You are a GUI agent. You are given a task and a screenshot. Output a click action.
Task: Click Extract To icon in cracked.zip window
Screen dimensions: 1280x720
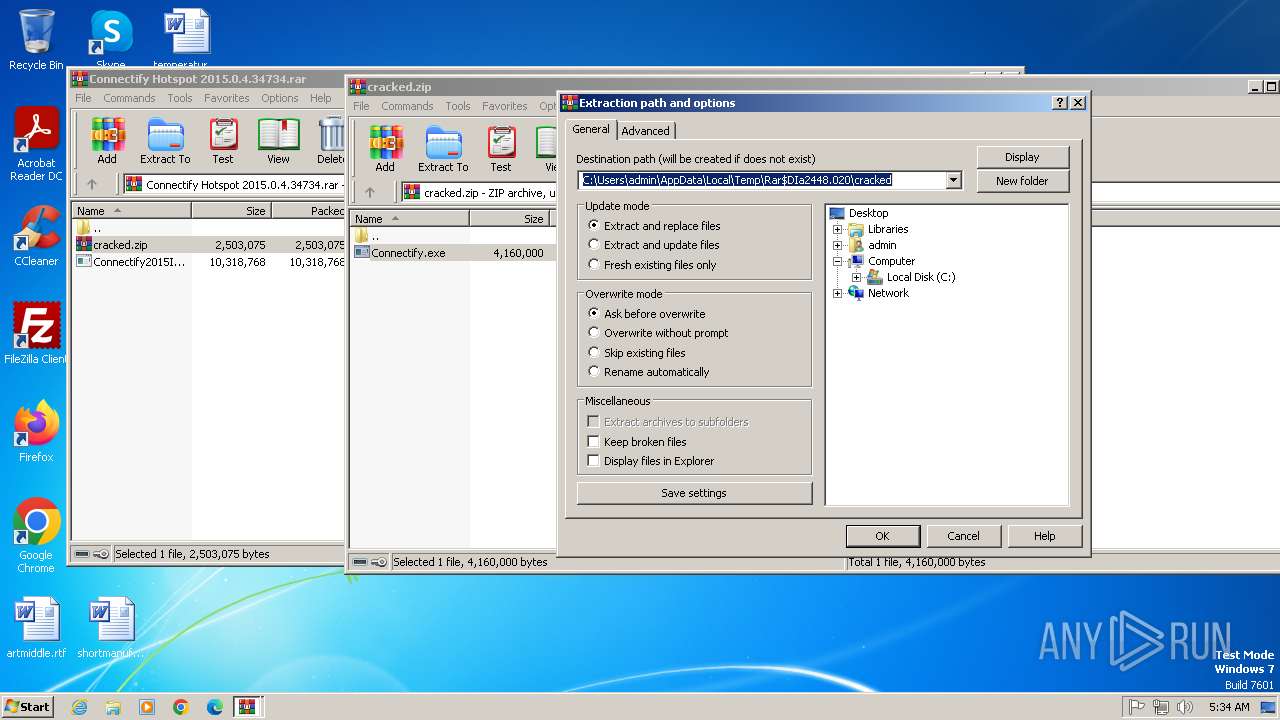click(443, 149)
